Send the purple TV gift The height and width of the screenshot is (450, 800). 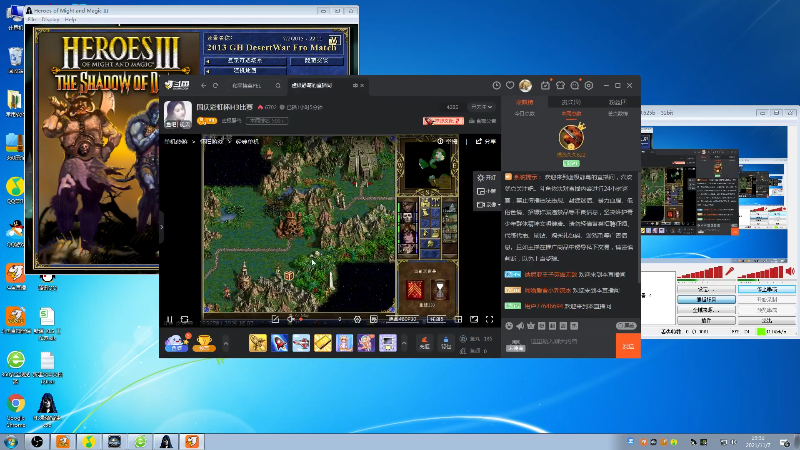tap(388, 343)
